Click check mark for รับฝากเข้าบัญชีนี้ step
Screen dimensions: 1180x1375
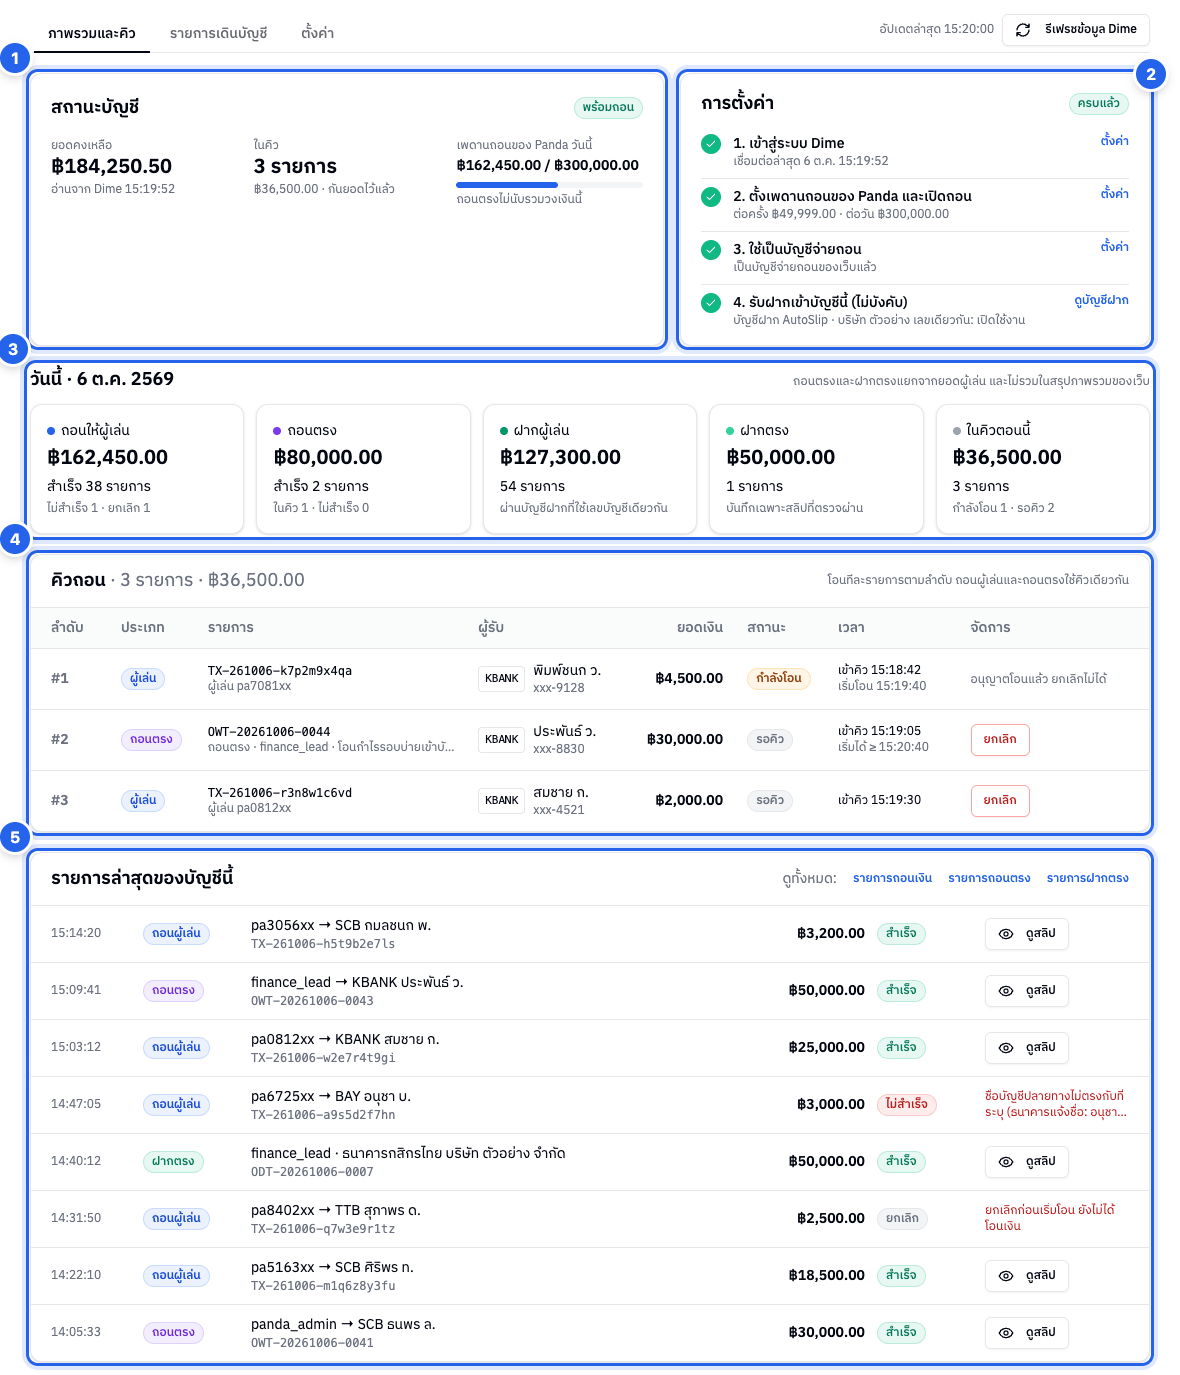(711, 303)
